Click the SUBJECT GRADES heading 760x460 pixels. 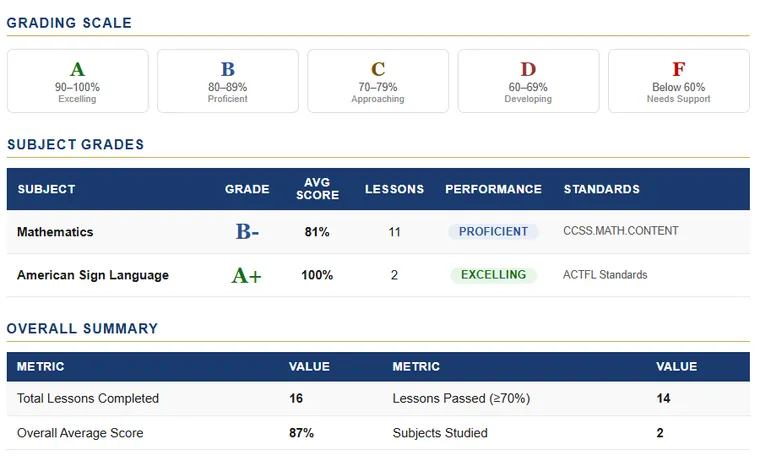click(x=76, y=144)
